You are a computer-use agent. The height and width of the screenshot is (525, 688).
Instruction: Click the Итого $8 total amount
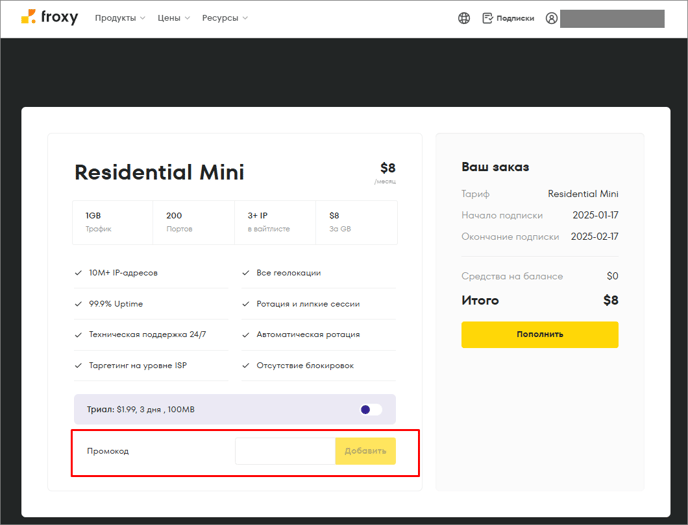click(611, 300)
